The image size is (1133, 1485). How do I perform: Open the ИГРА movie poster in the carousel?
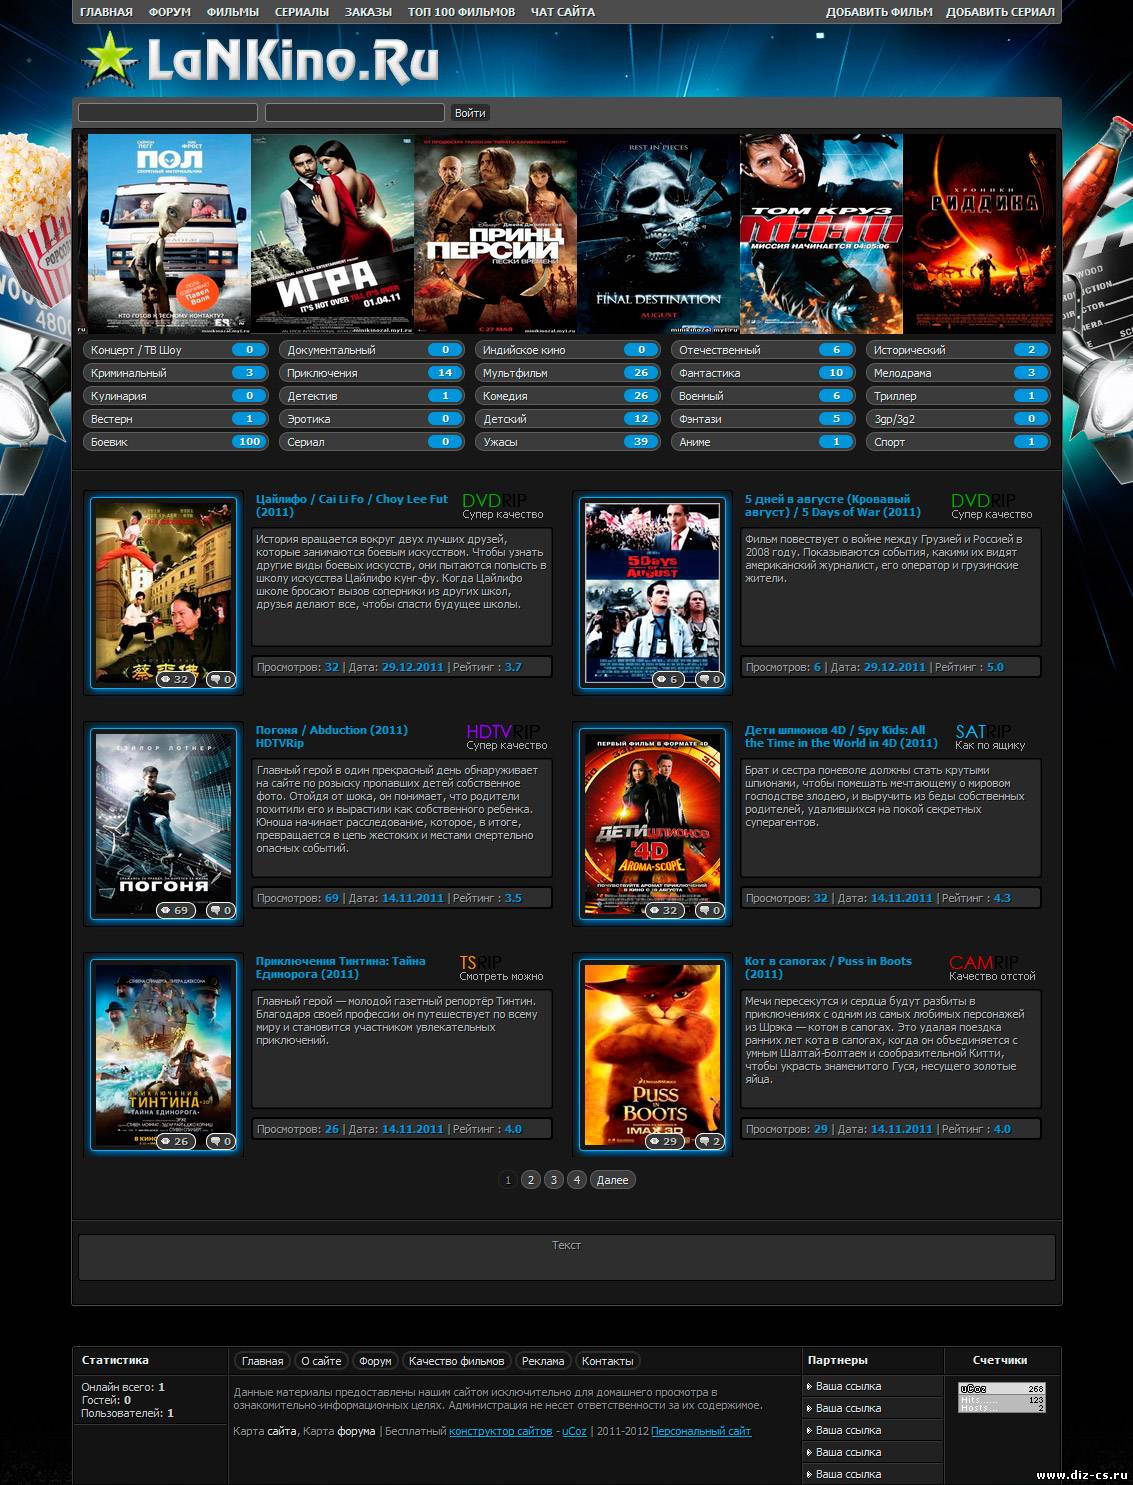[x=332, y=233]
